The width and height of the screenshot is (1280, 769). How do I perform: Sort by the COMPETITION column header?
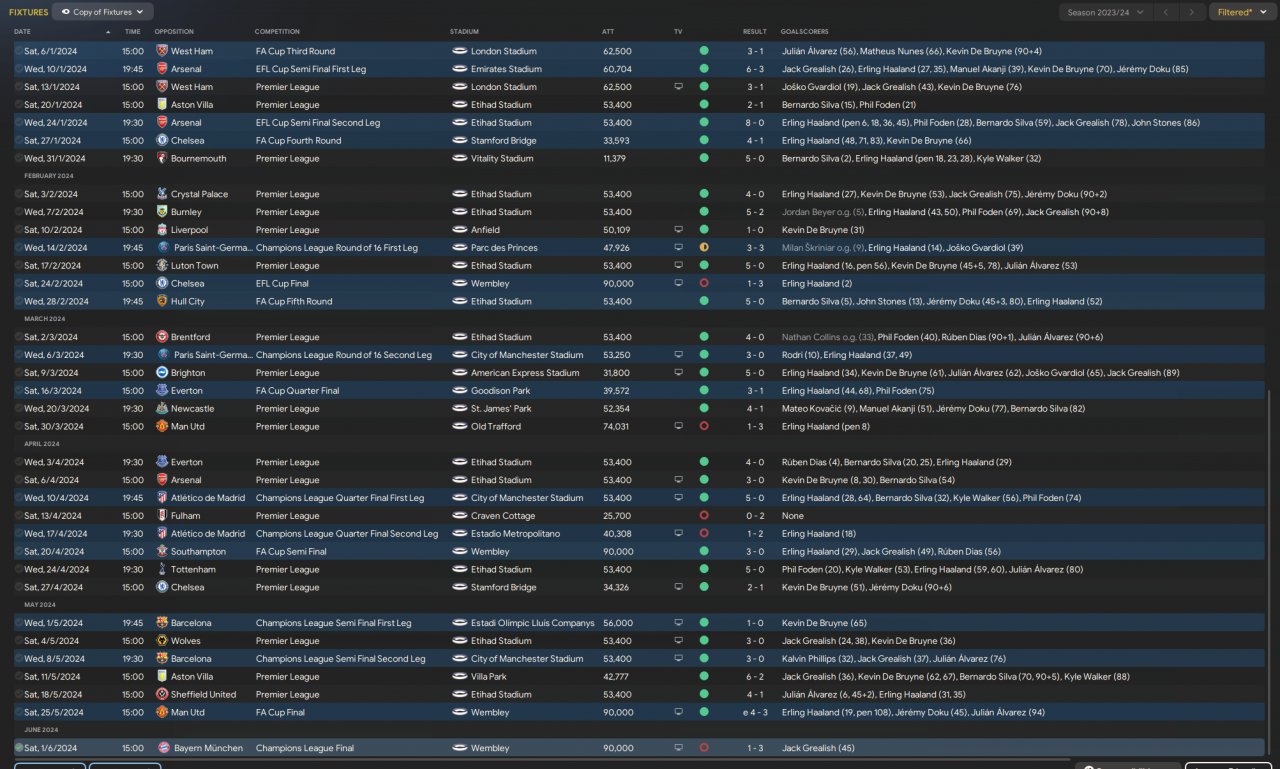(277, 32)
